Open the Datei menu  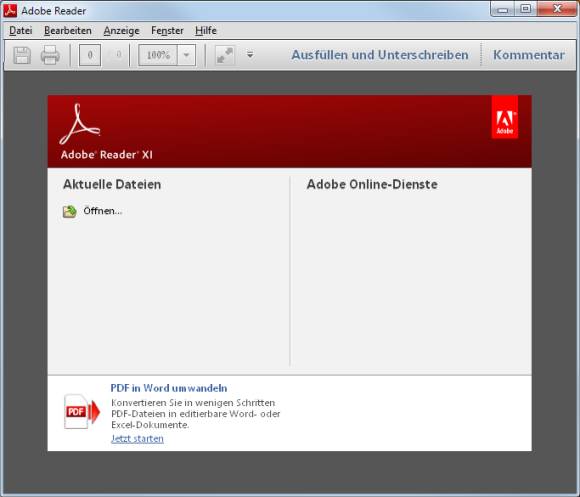pyautogui.click(x=21, y=30)
